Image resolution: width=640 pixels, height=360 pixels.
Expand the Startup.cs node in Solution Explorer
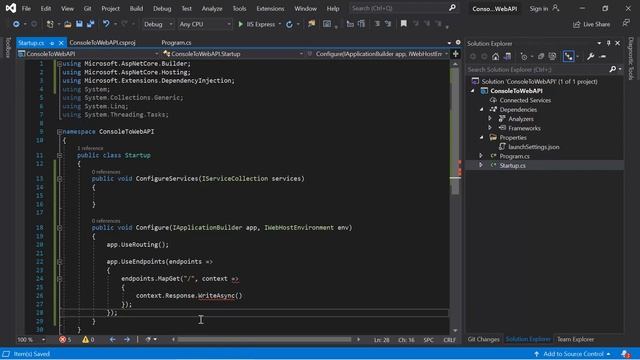[481, 165]
